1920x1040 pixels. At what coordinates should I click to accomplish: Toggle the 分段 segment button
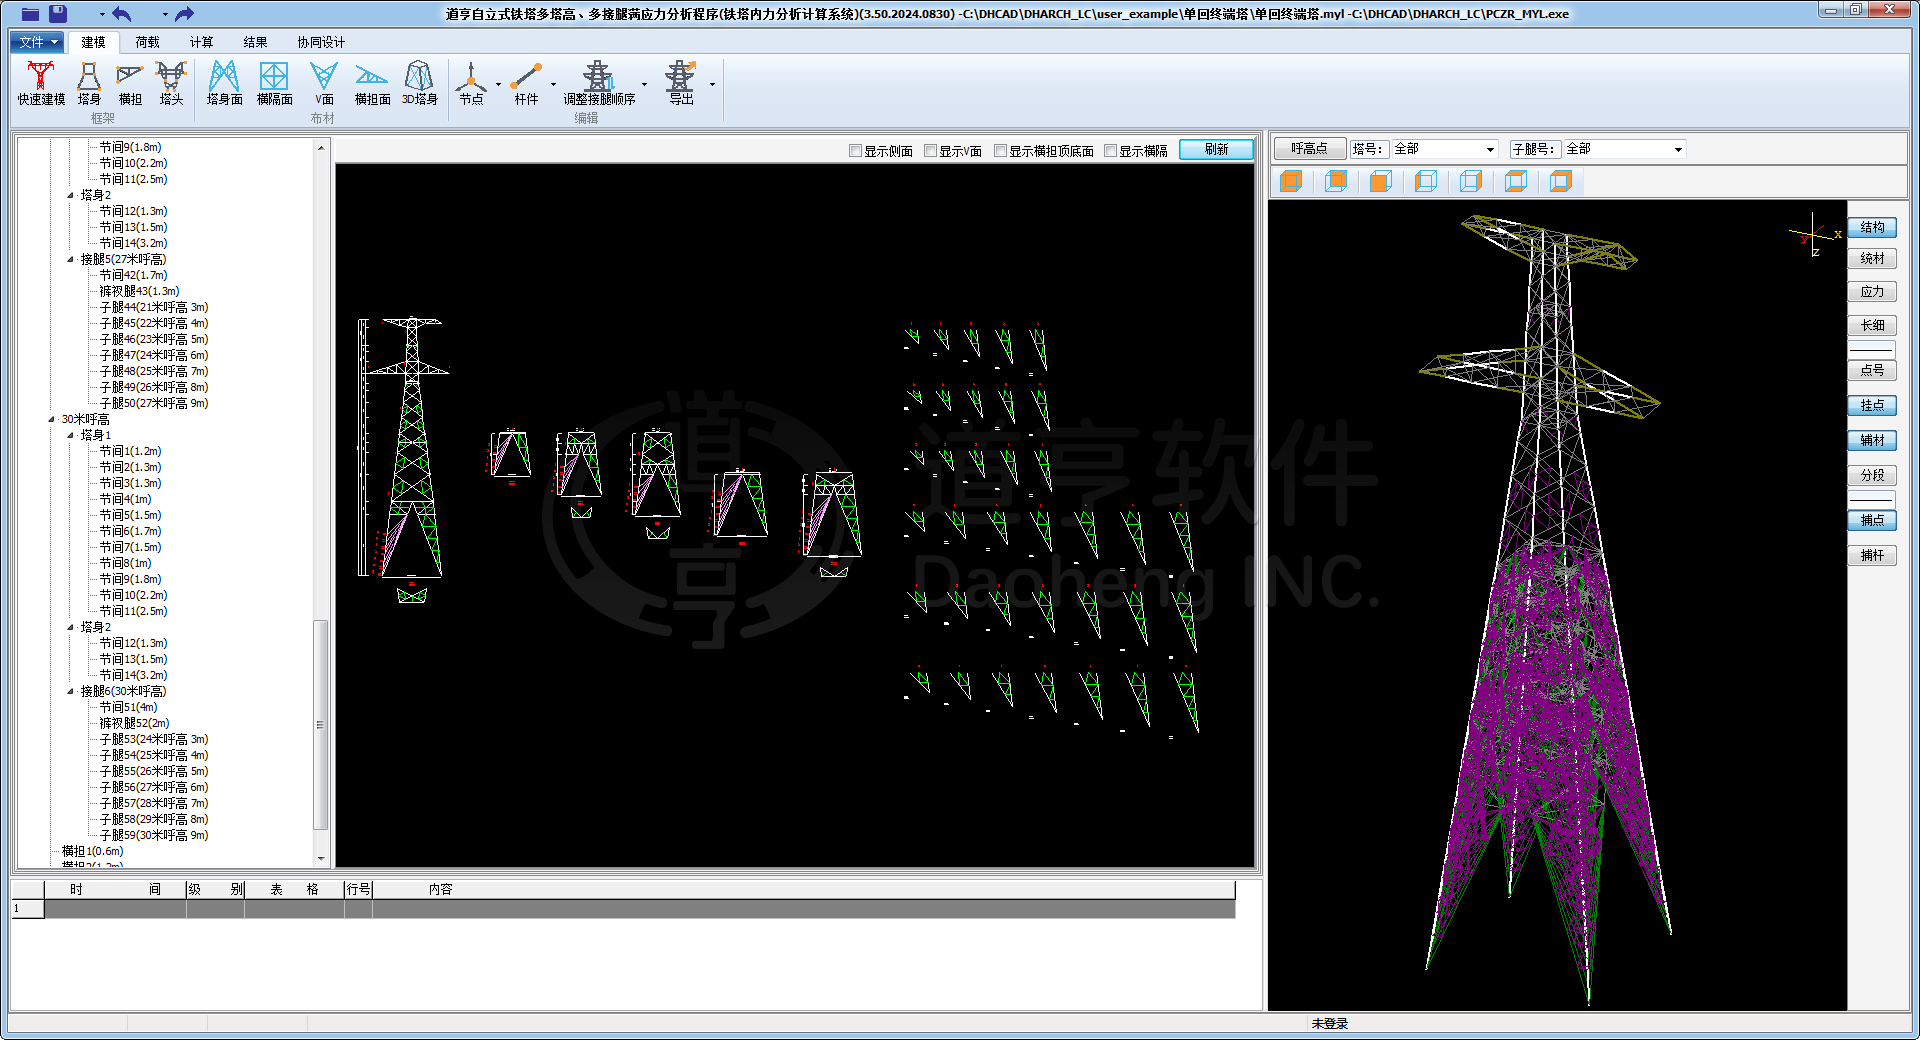click(x=1872, y=475)
